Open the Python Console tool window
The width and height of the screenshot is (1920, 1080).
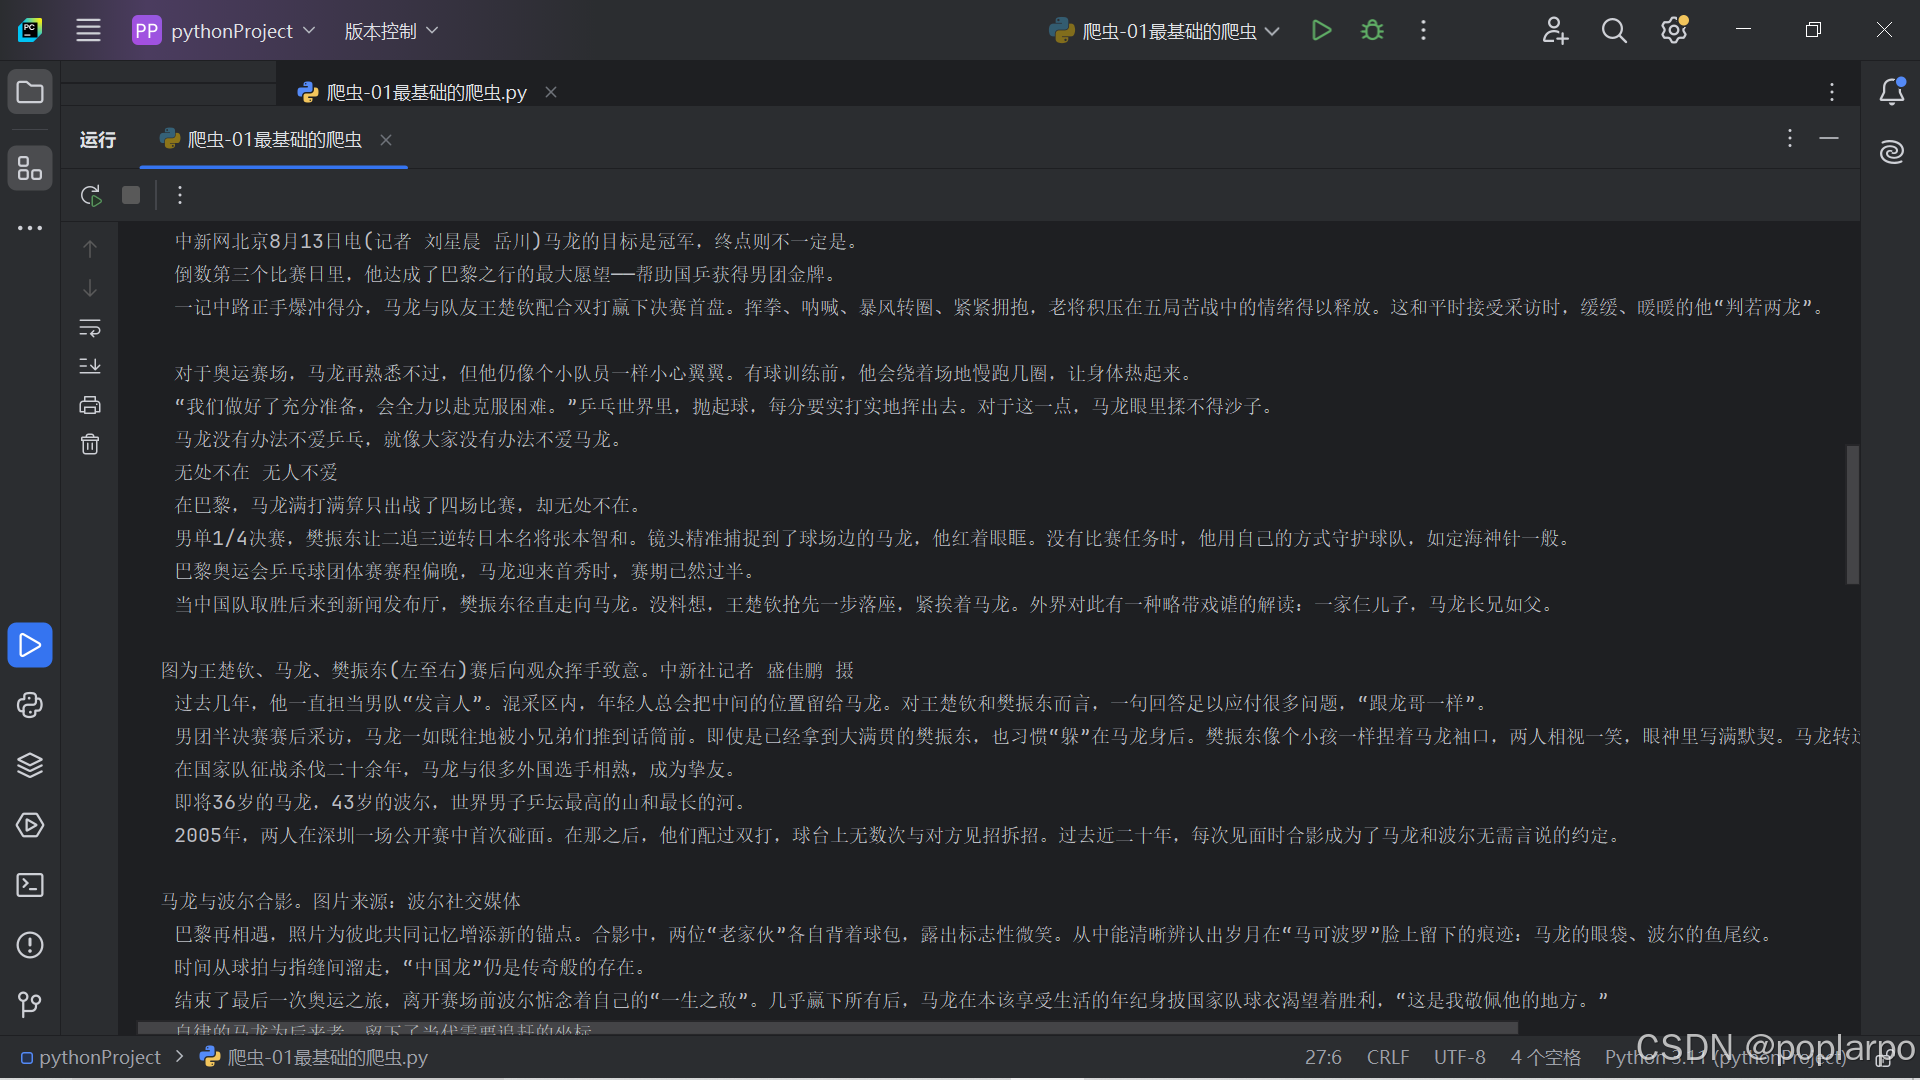click(x=30, y=705)
